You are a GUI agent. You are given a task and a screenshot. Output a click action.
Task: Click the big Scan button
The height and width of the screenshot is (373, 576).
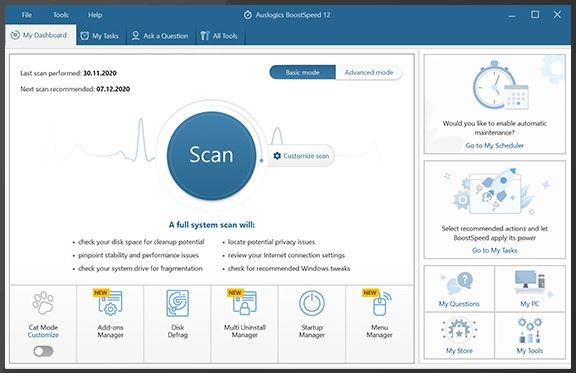pos(211,155)
